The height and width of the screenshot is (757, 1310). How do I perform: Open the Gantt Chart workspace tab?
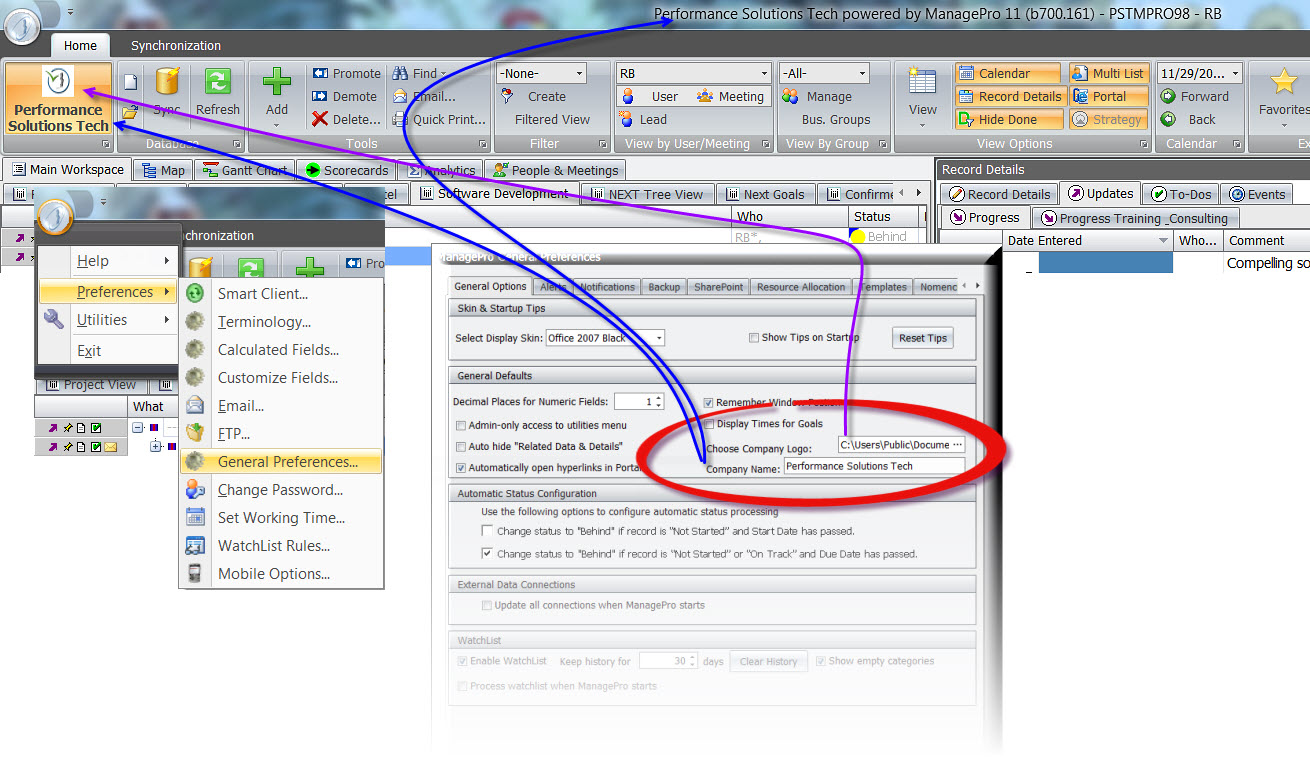244,170
